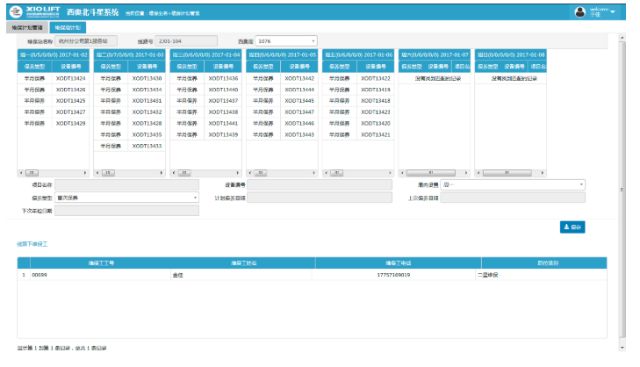Click the blue save button with download icon

pyautogui.click(x=572, y=227)
